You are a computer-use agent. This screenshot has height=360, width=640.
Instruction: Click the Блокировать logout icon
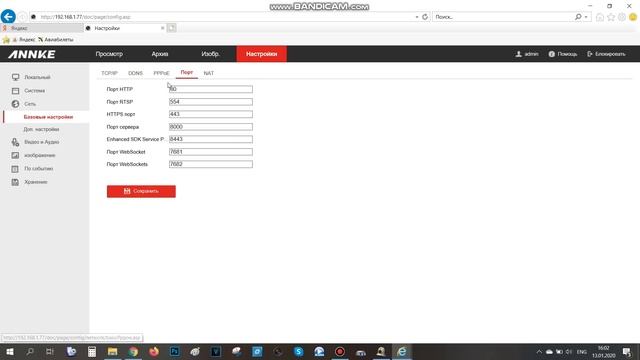(x=590, y=54)
